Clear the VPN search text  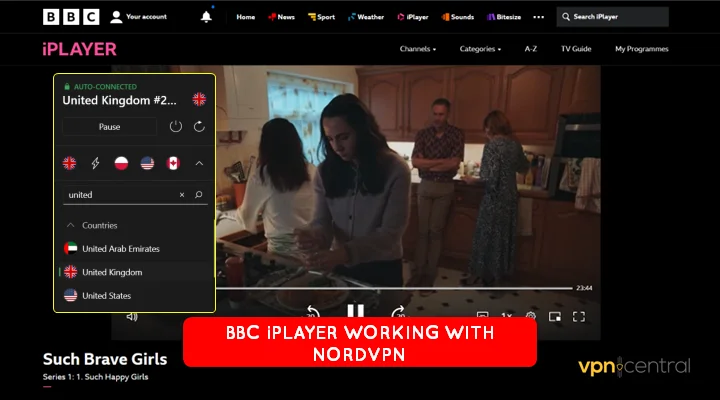pyautogui.click(x=182, y=195)
